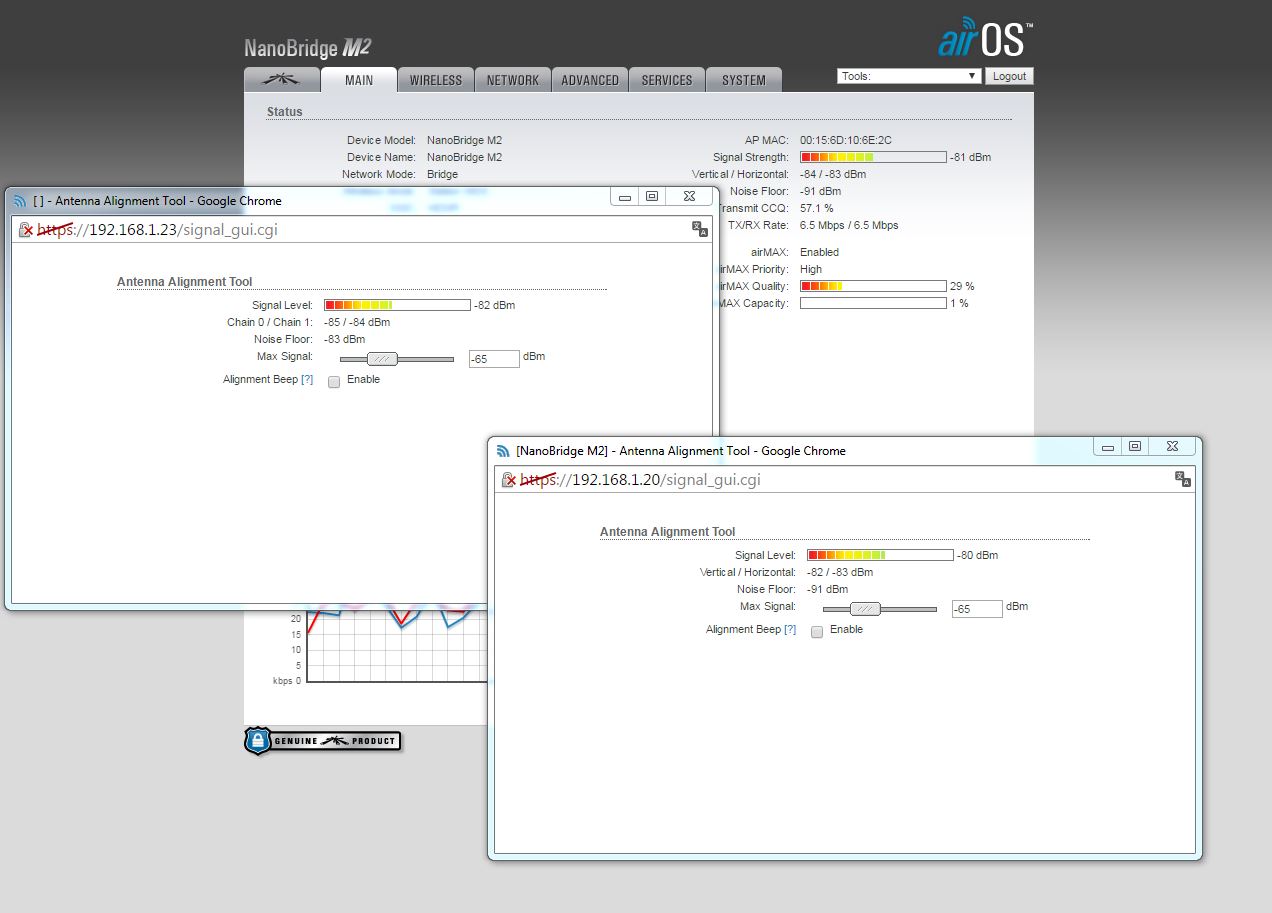The height and width of the screenshot is (913, 1272).
Task: Click Noise Floor -83 dBm in 192.168.1.23 window
Action: coord(345,339)
